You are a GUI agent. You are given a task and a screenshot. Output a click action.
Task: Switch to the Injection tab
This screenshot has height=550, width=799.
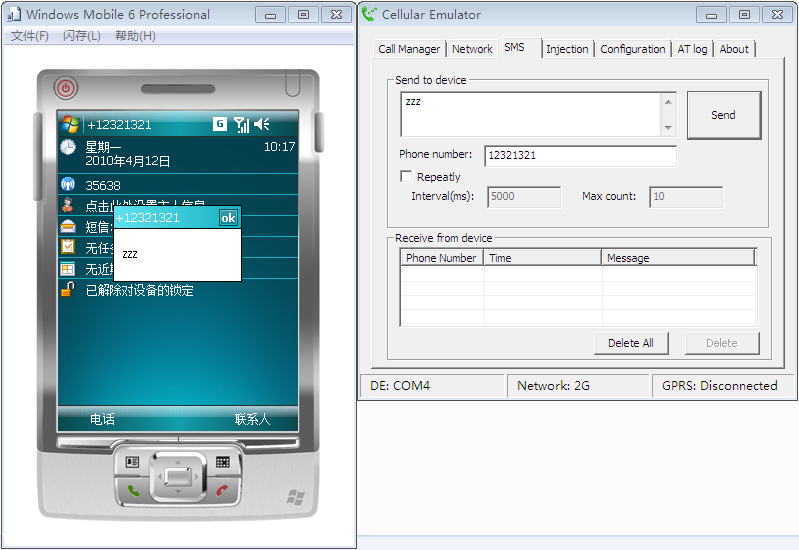[567, 49]
